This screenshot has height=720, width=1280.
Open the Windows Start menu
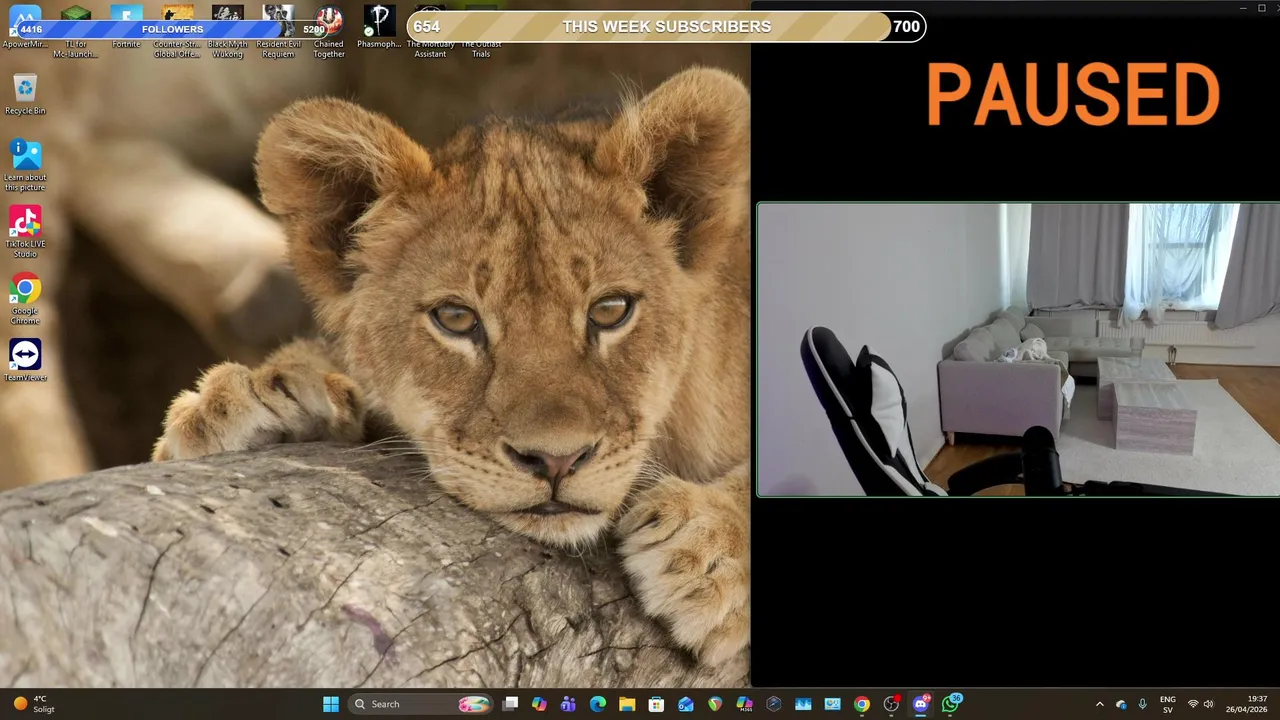tap(330, 704)
